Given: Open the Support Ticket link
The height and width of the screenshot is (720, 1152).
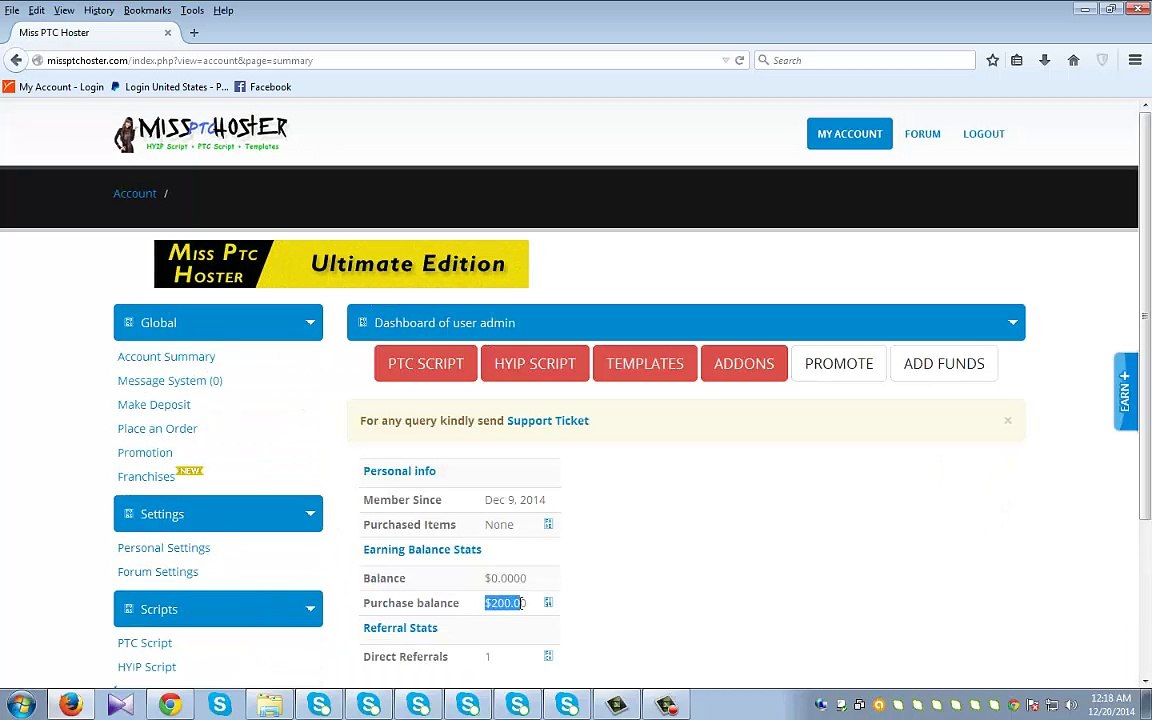Looking at the screenshot, I should click(547, 421).
